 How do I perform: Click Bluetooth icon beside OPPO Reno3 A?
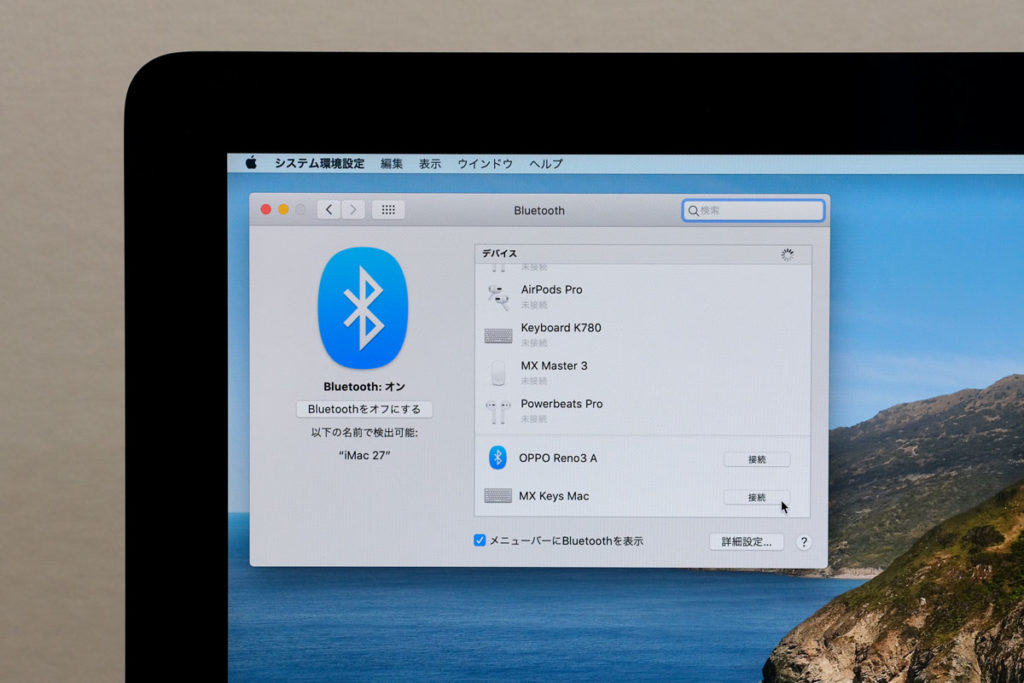tap(498, 458)
